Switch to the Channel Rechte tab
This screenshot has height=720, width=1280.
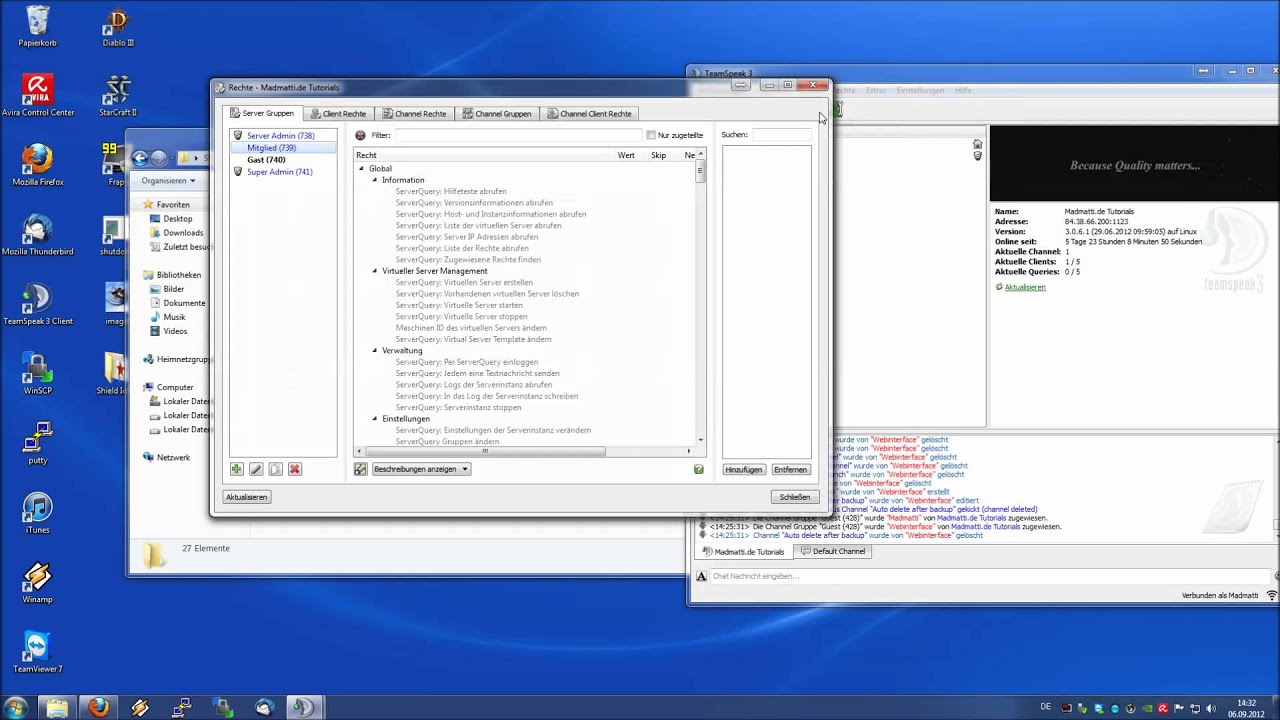(414, 114)
